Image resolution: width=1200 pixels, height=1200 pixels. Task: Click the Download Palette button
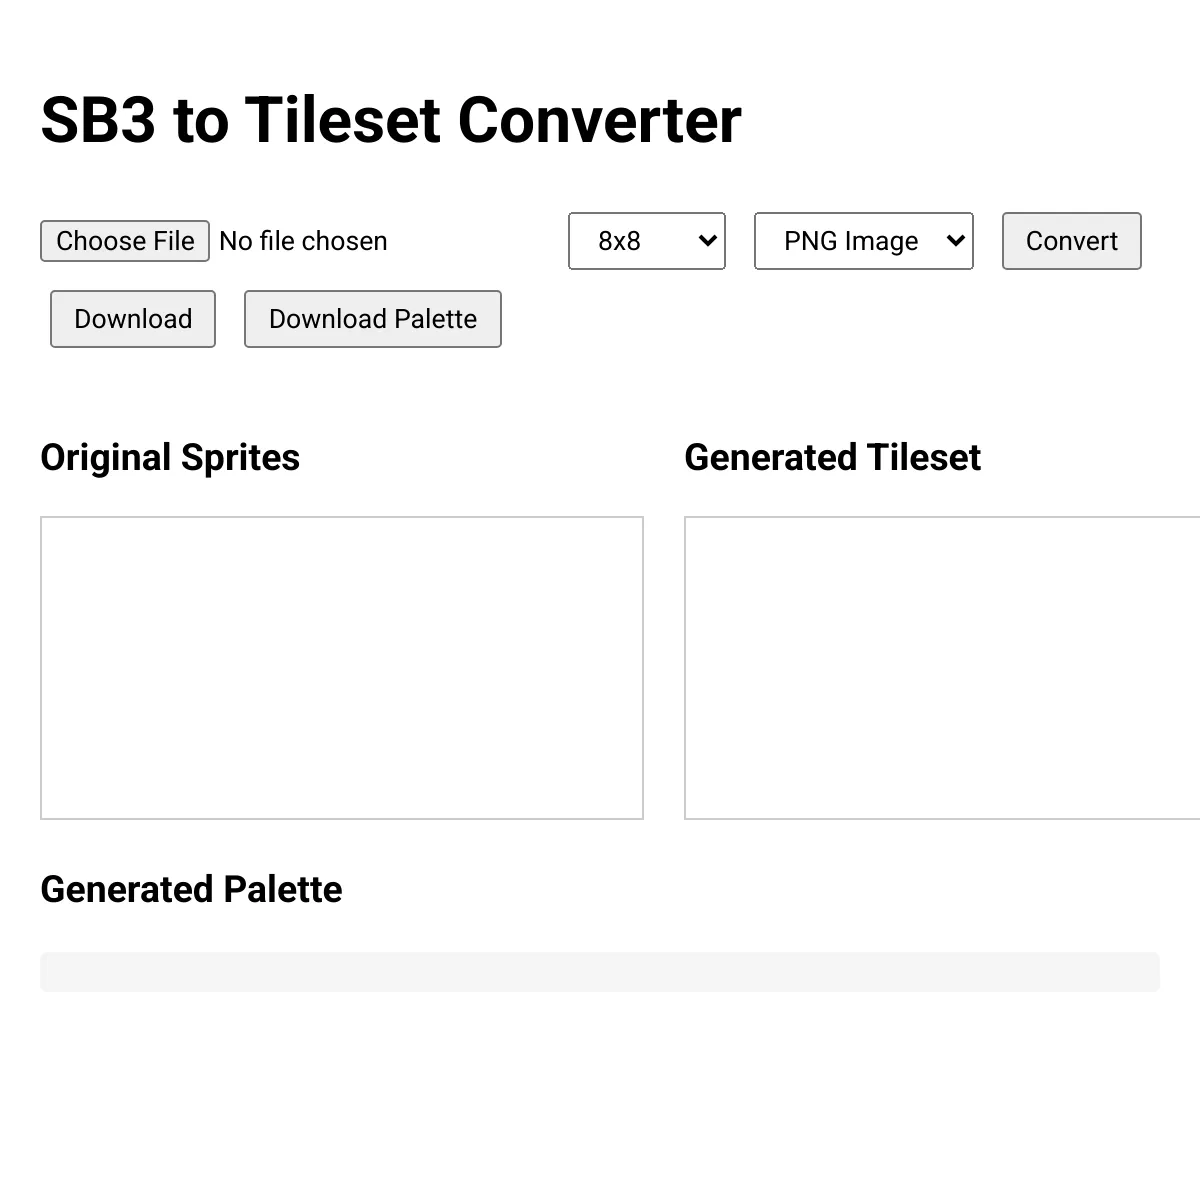[x=373, y=319]
